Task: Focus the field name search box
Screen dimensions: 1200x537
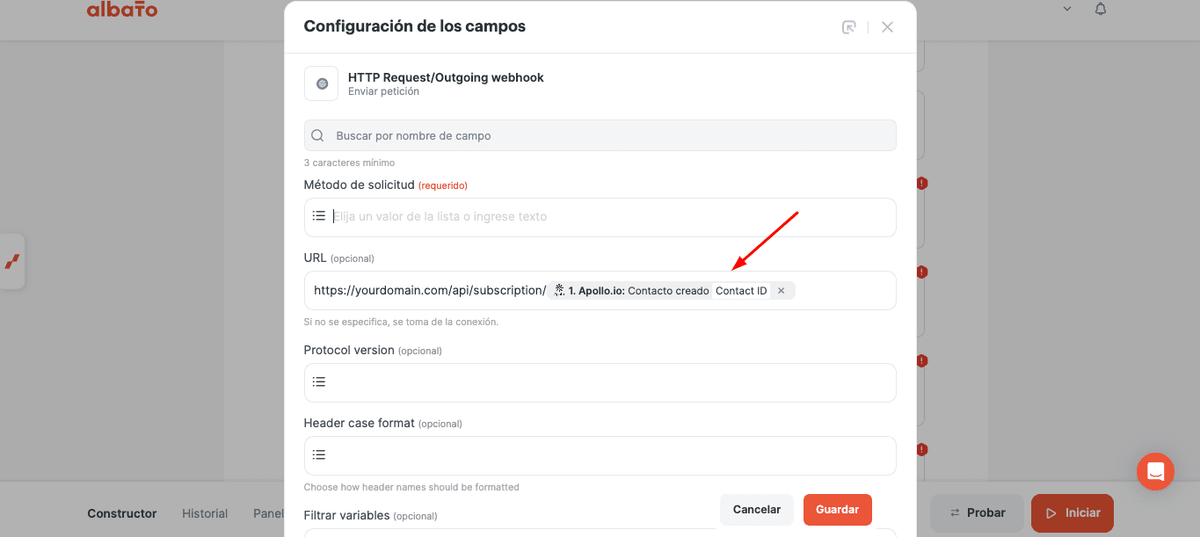Action: (x=600, y=135)
